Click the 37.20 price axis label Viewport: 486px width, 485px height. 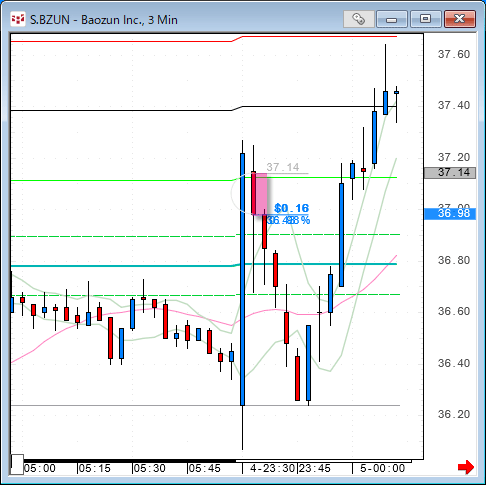tap(454, 157)
